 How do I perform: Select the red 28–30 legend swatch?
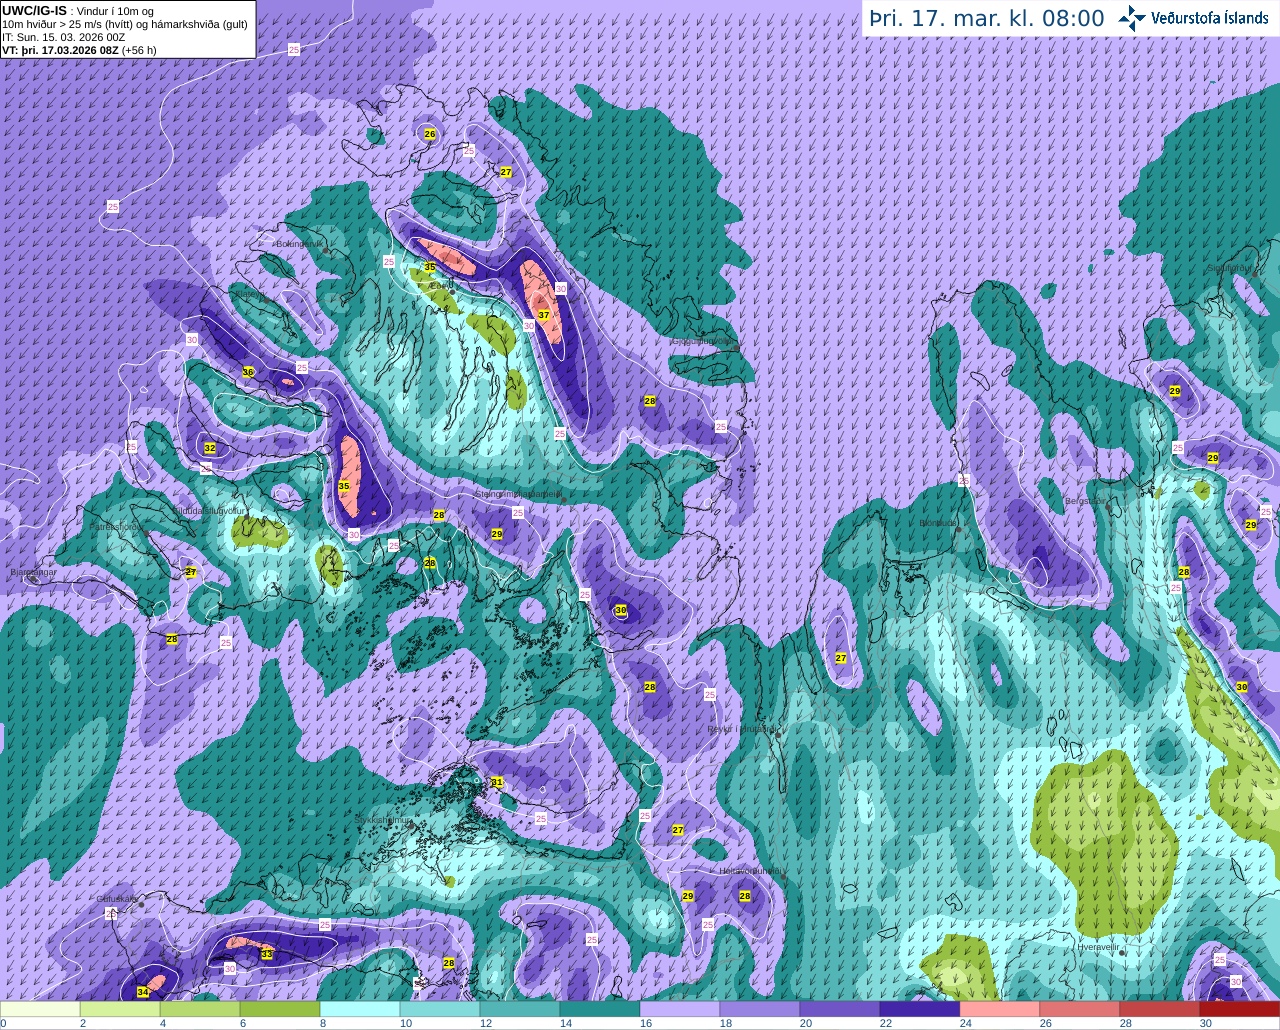click(1160, 1009)
